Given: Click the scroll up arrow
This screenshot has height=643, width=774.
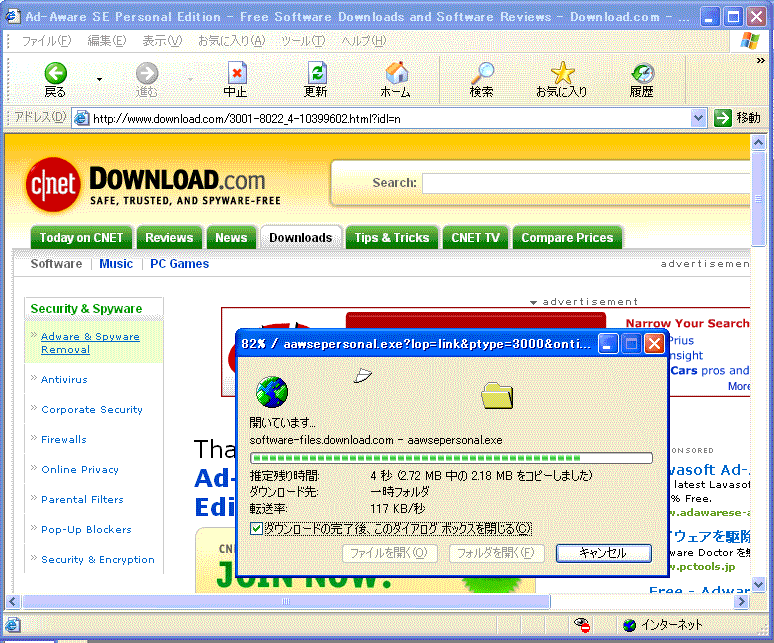Looking at the screenshot, I should [x=758, y=143].
